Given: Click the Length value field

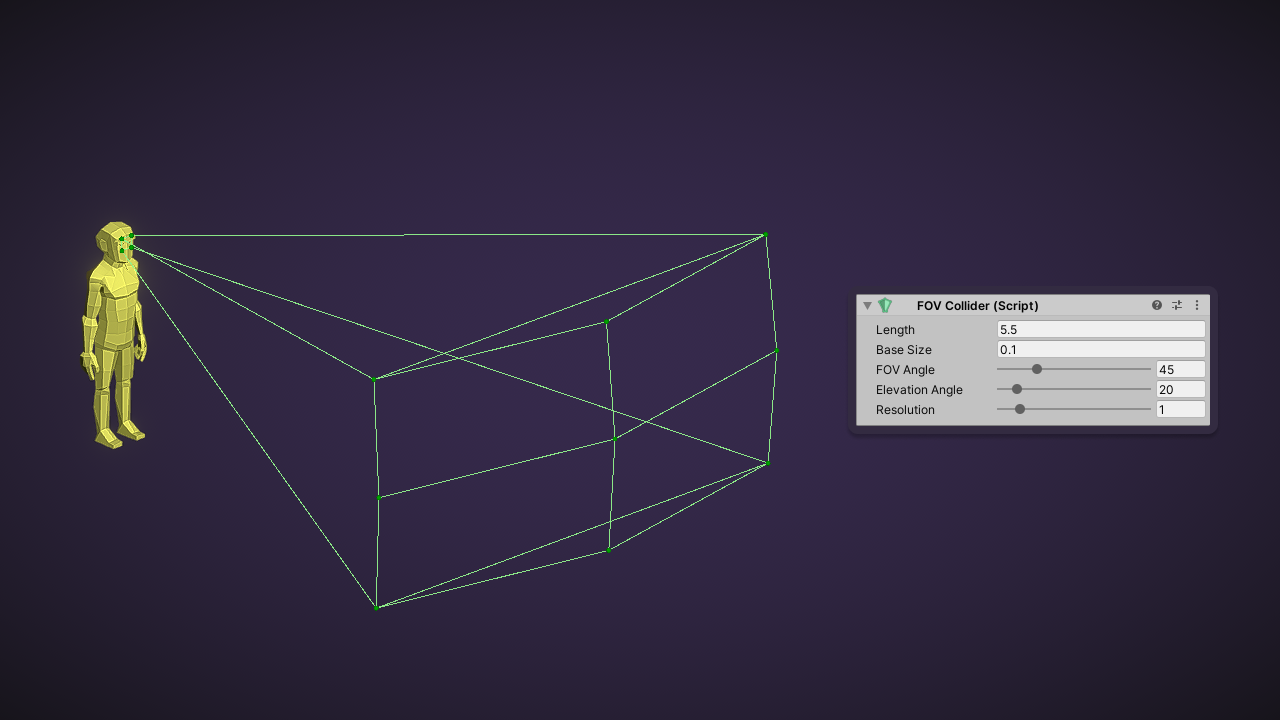Looking at the screenshot, I should (x=1101, y=329).
